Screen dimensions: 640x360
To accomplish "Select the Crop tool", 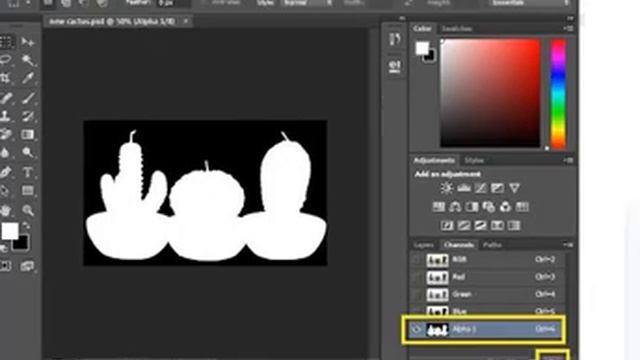I will 6,78.
